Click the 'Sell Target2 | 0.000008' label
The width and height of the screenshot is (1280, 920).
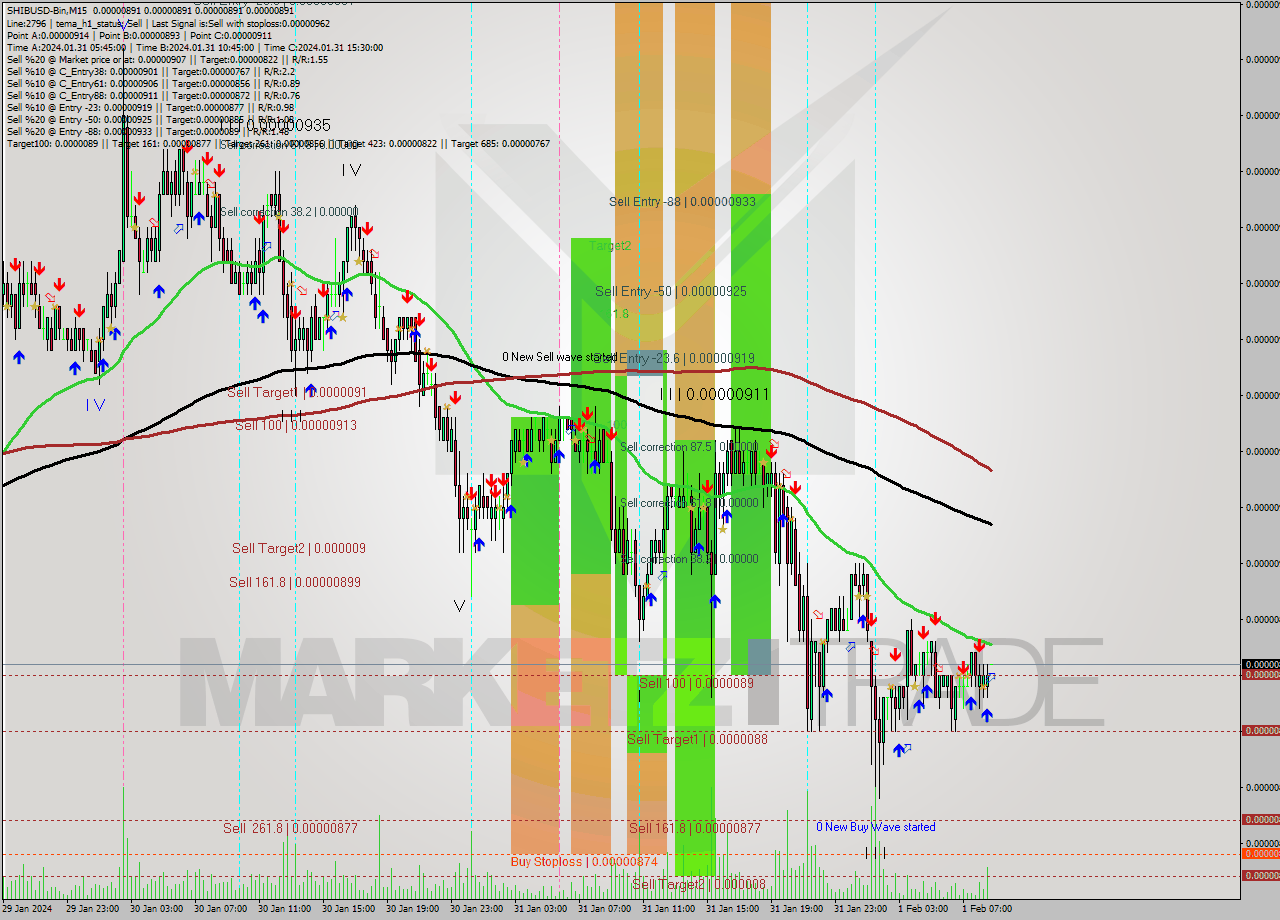pos(699,884)
